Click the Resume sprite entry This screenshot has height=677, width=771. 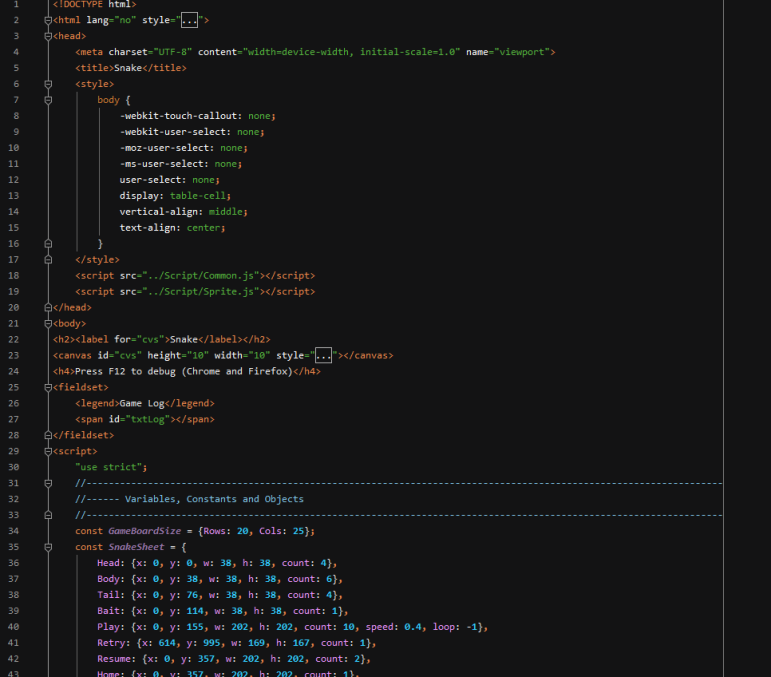tap(234, 659)
